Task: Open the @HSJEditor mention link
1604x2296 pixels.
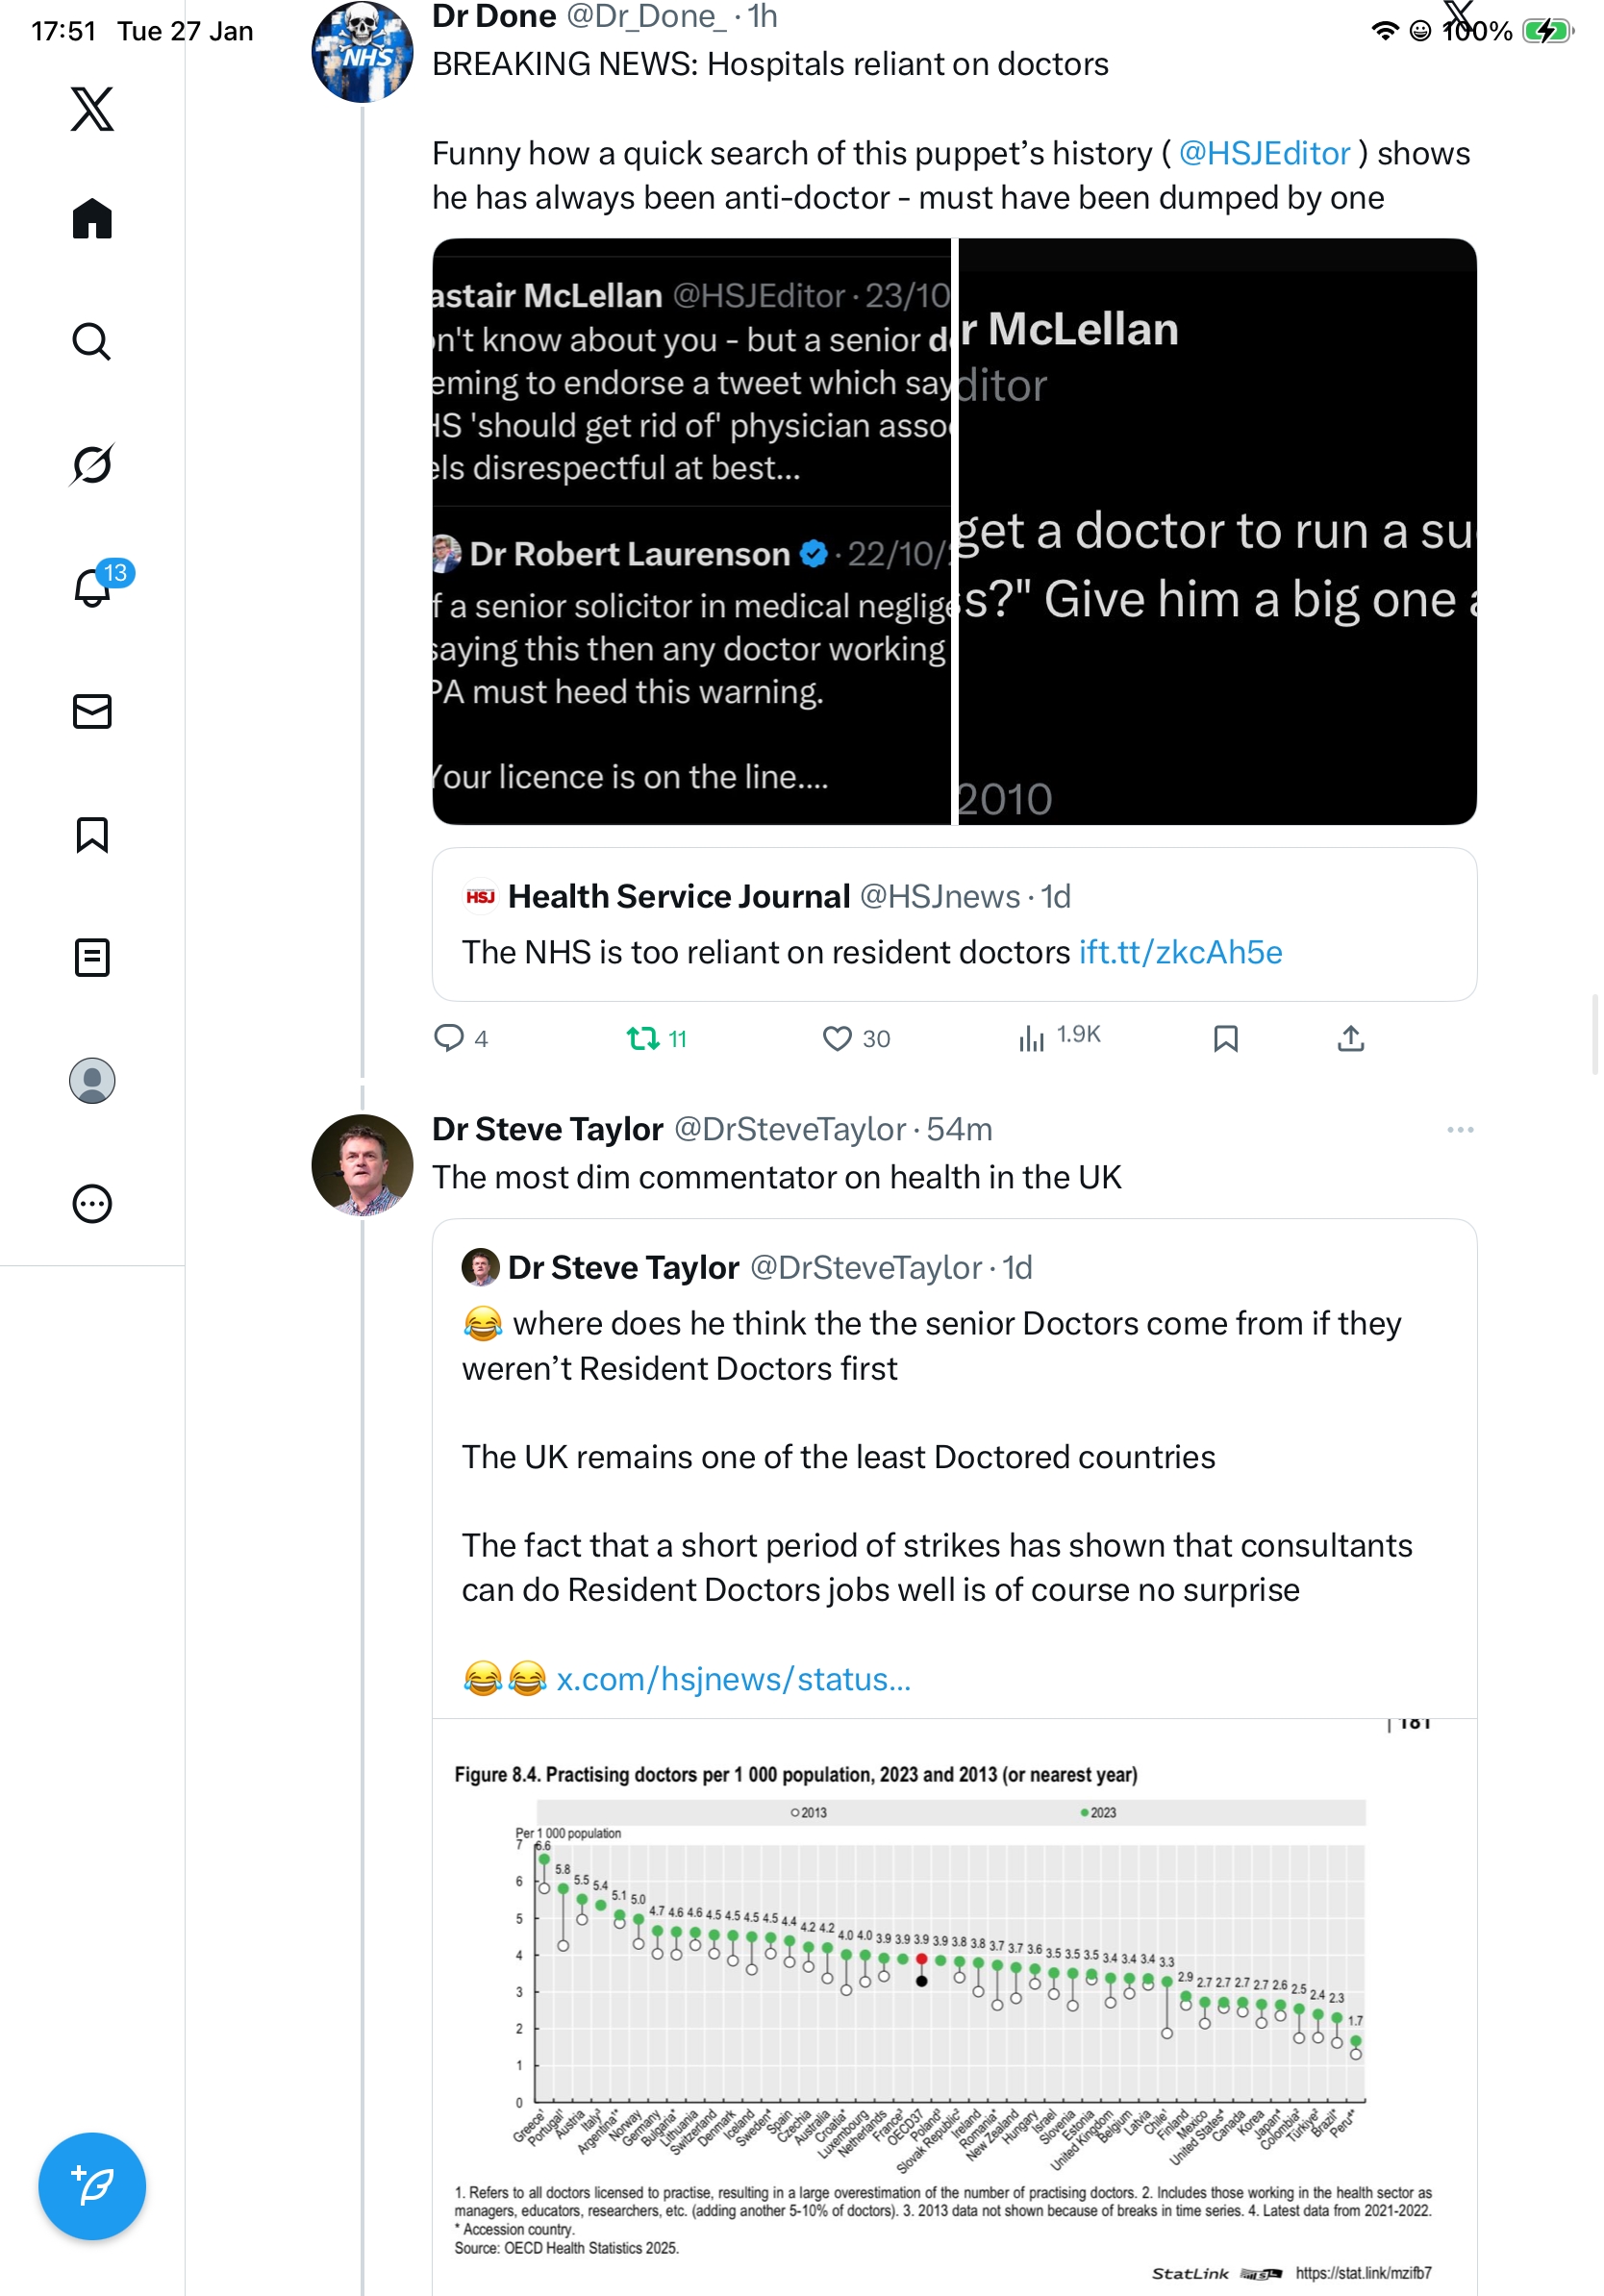Action: tap(1264, 153)
